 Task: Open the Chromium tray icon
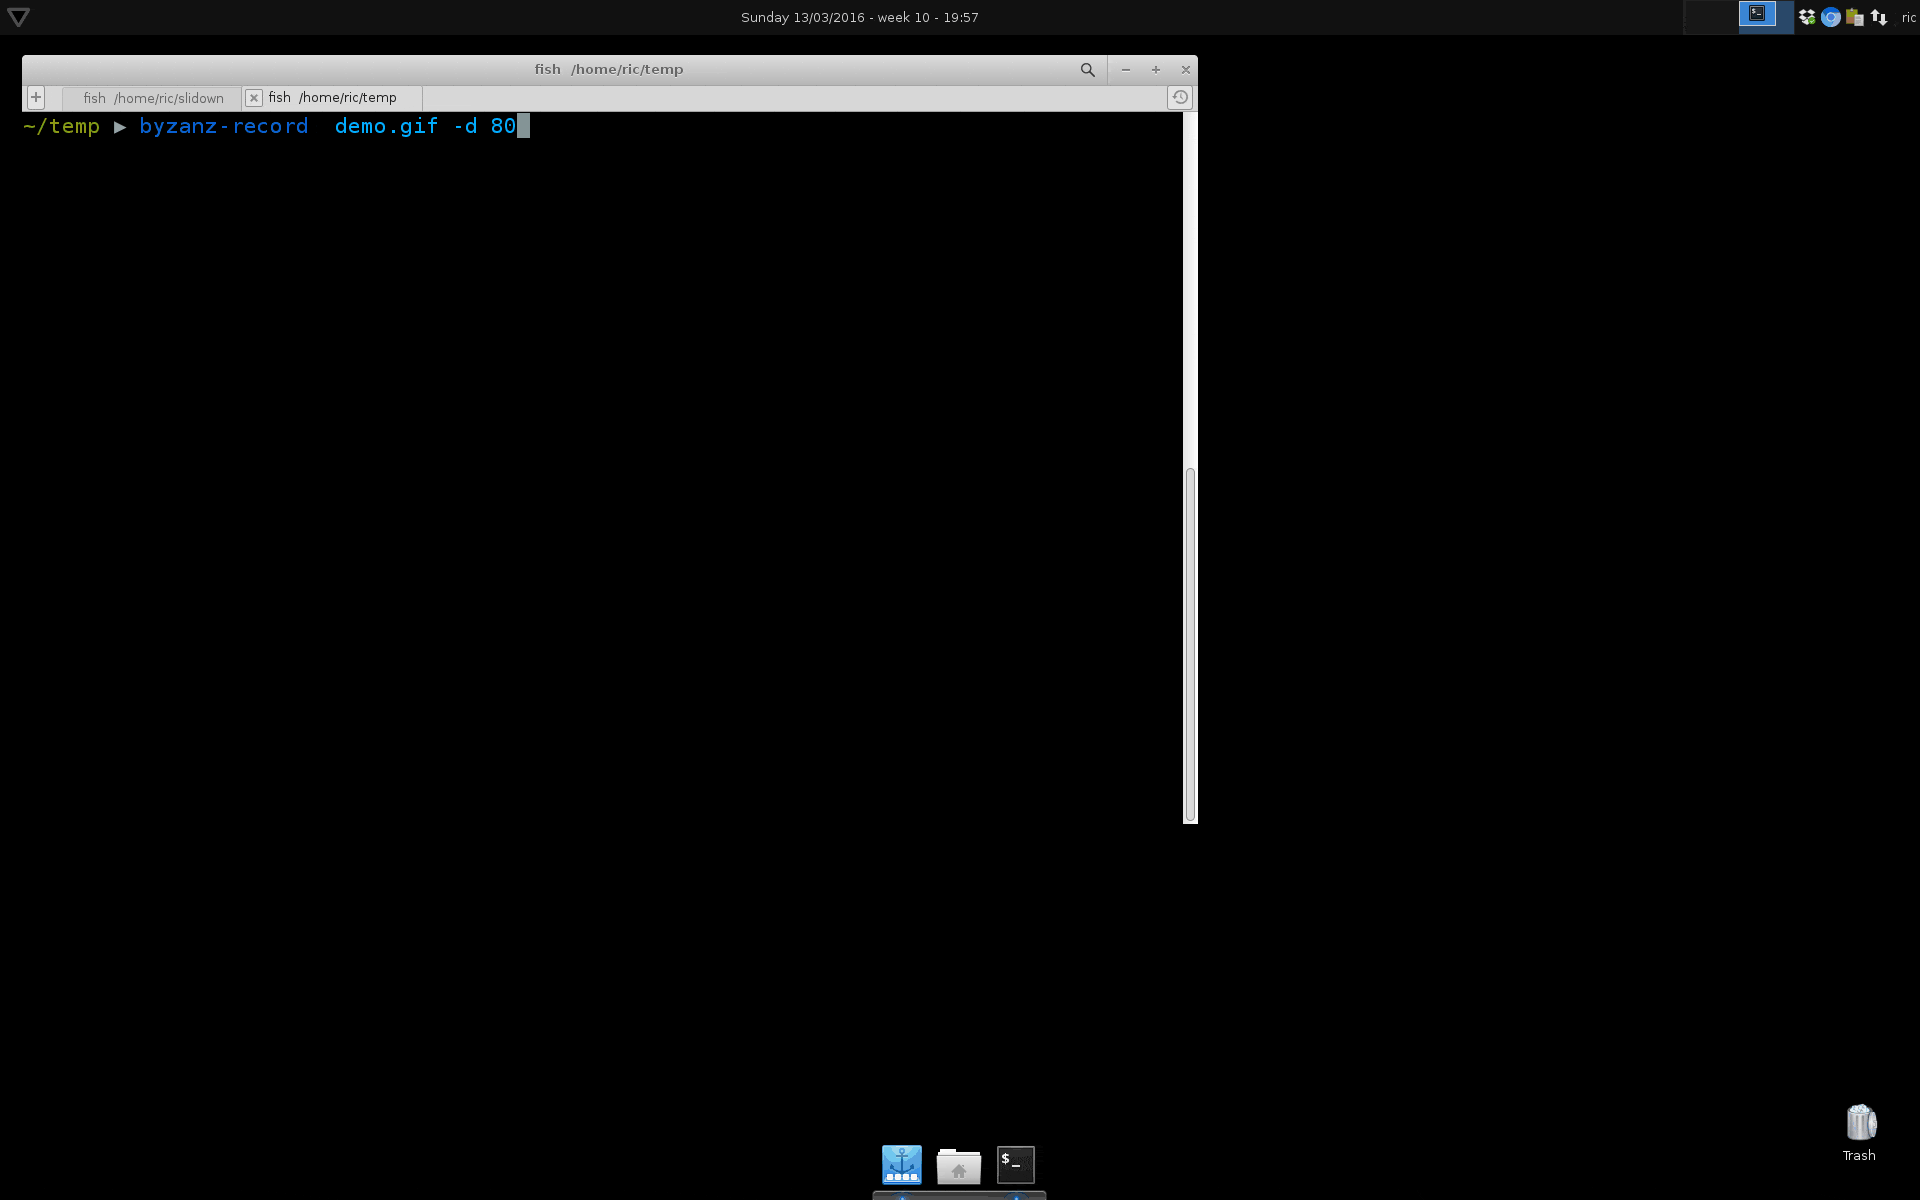coord(1831,17)
